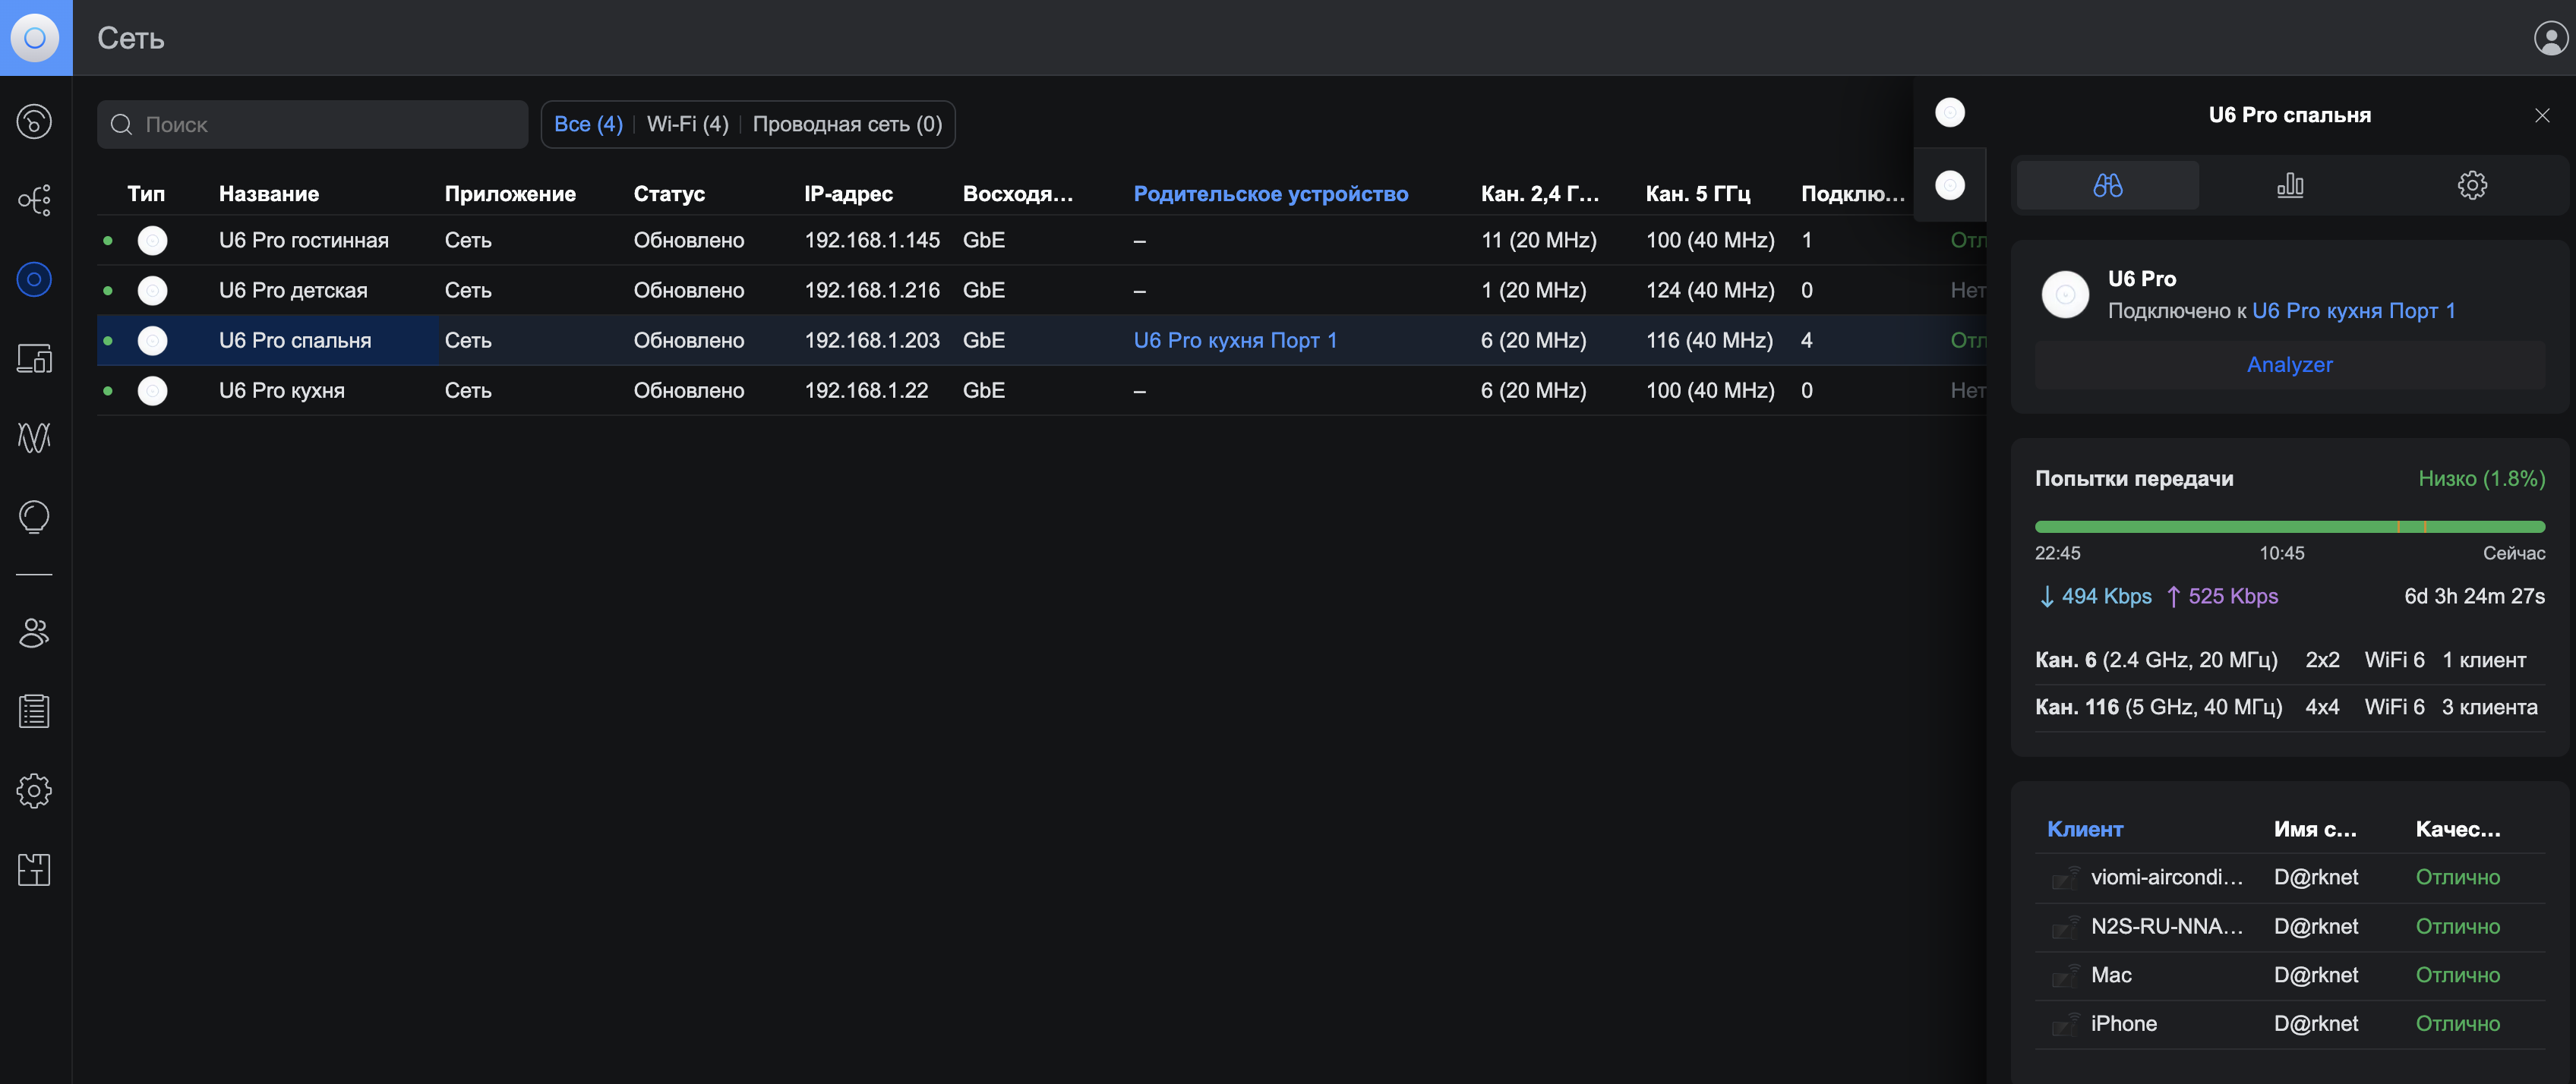Open the floor plan map icon

(34, 870)
